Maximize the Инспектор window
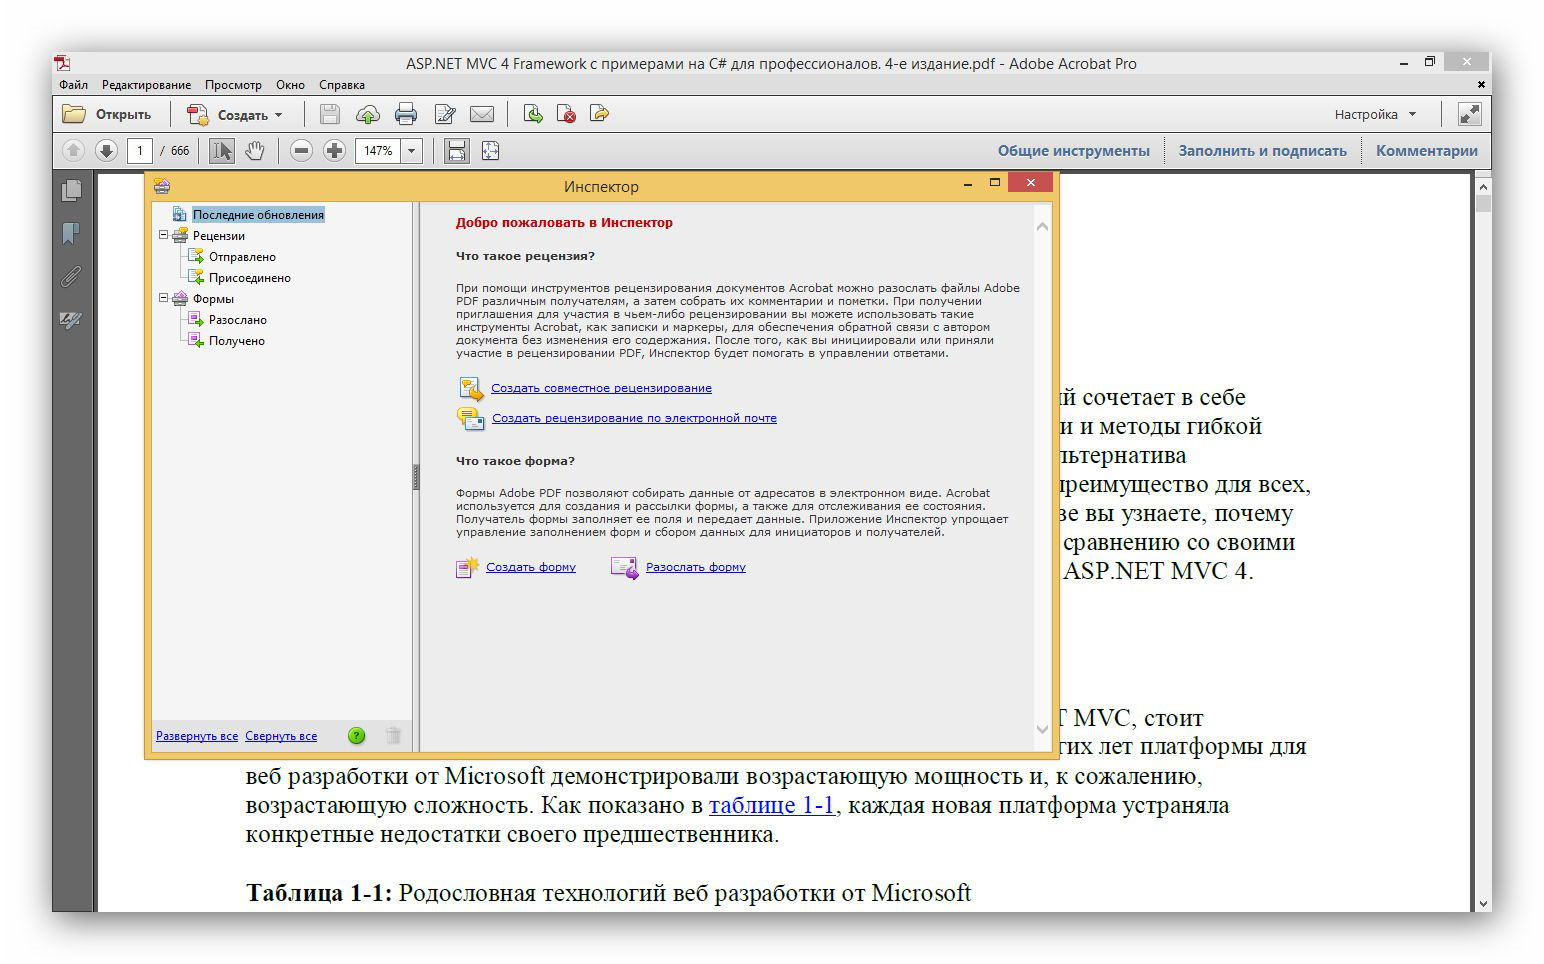The height and width of the screenshot is (964, 1544). pos(995,182)
